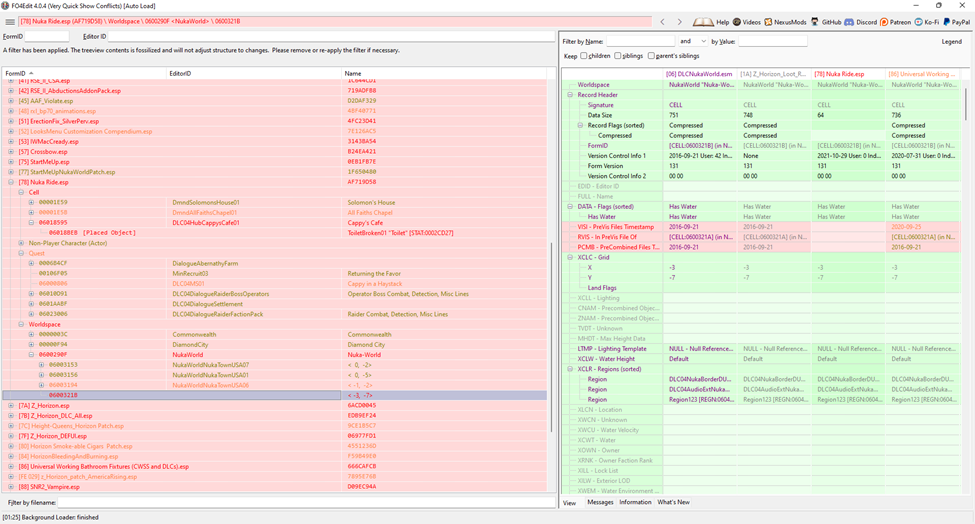This screenshot has width=975, height=524.
Task: Focus the Filter by Name field
Action: (x=640, y=41)
